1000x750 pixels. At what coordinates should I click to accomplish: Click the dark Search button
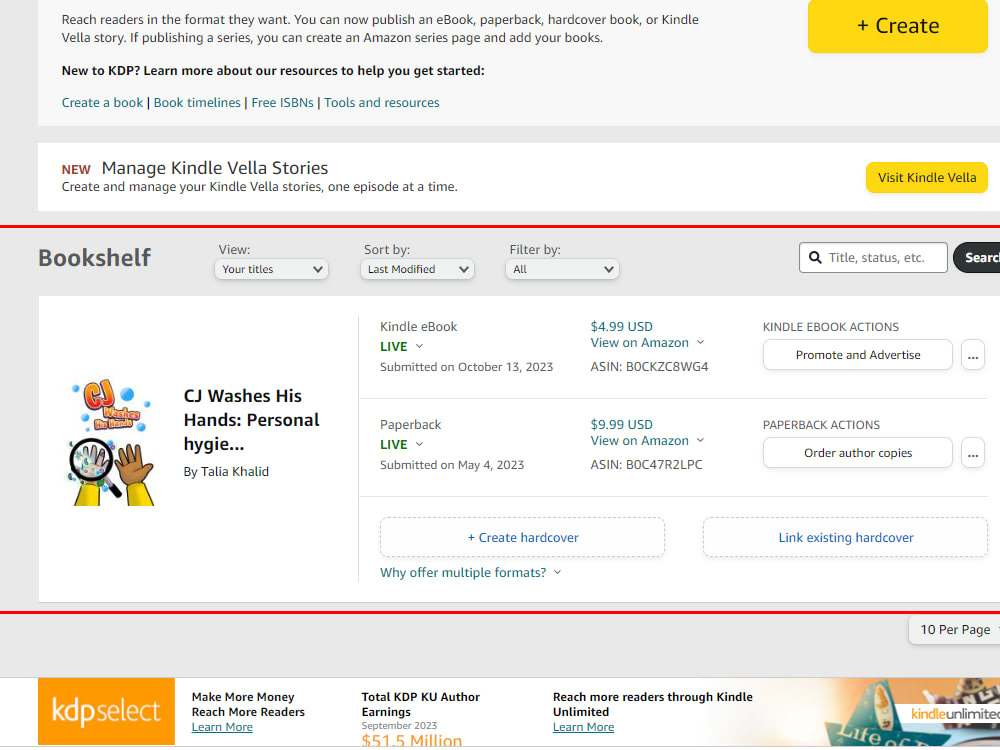[977, 258]
